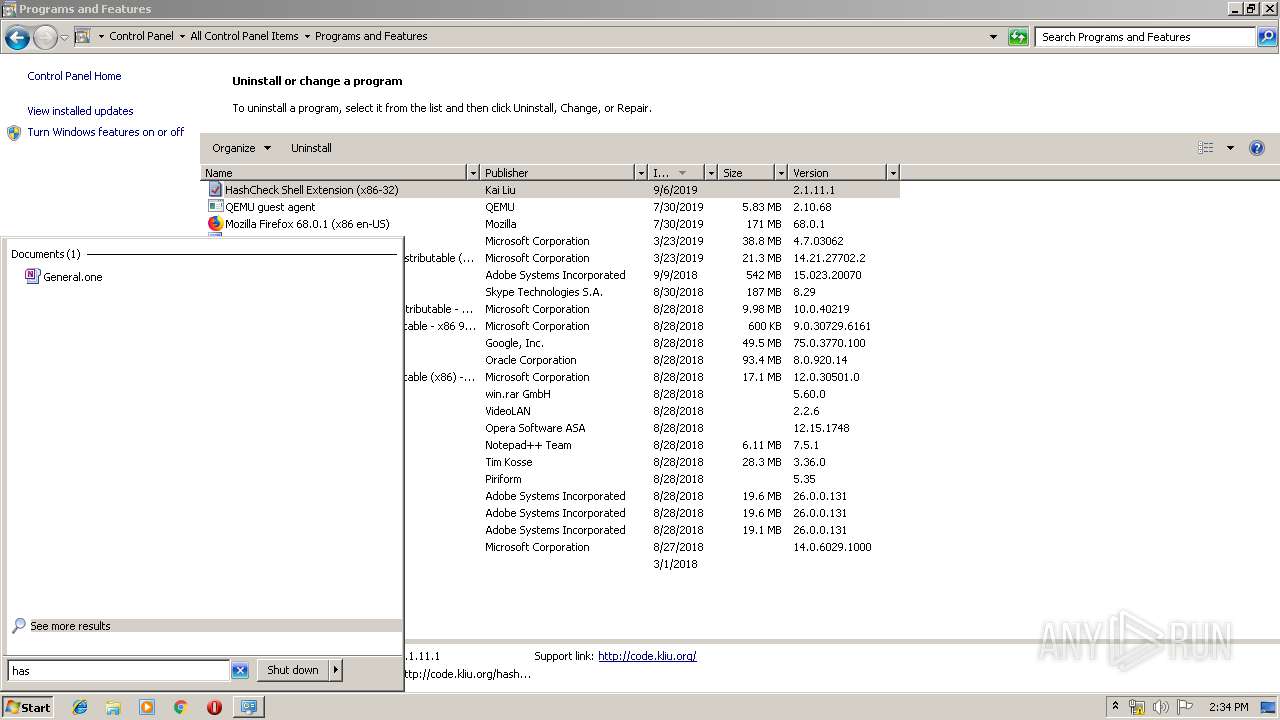
Task: Click the HashCheck Shell Extension program icon
Action: pos(215,189)
